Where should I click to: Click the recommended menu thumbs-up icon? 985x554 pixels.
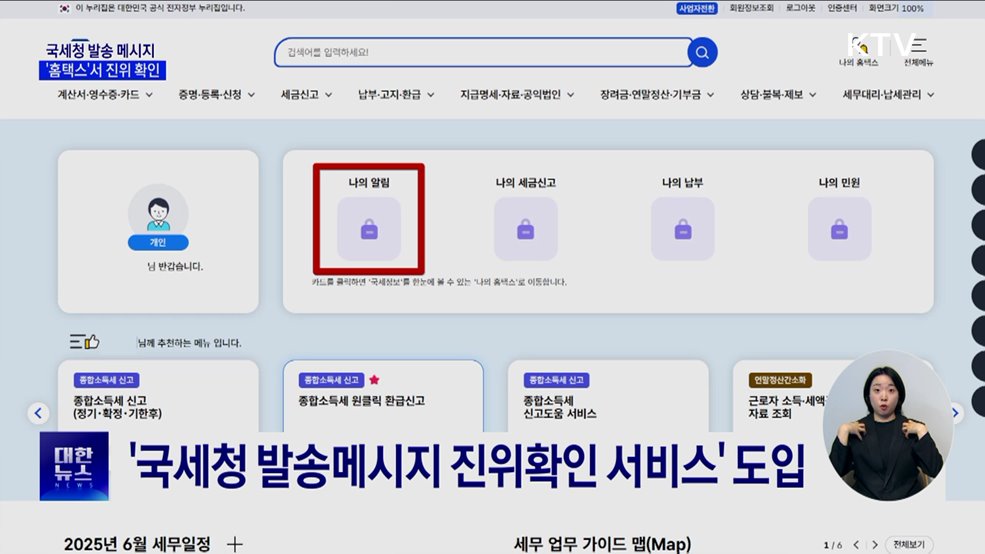85,342
